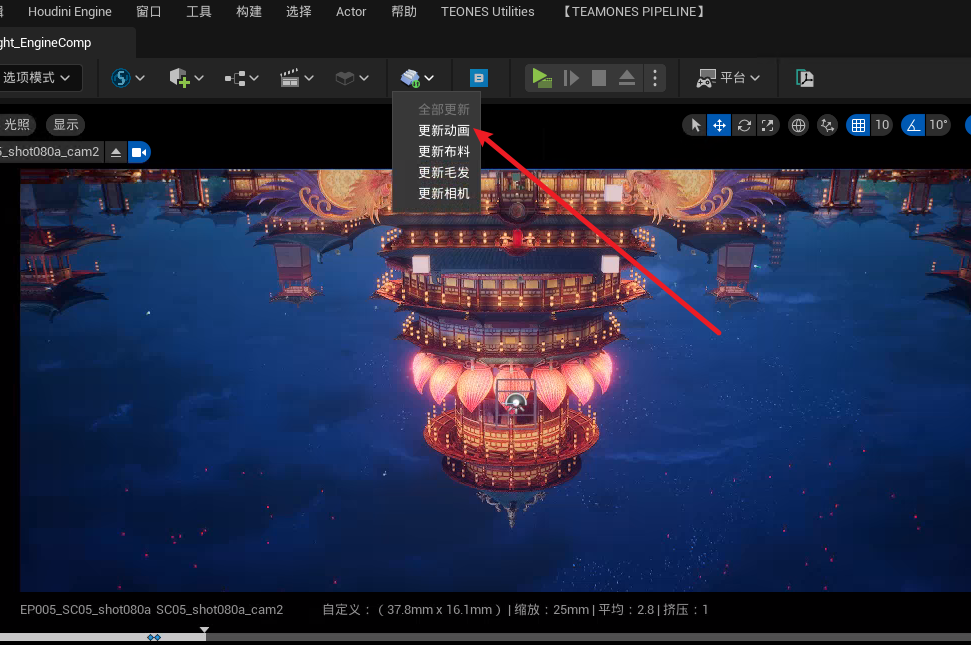Open the 选择 menu

click(298, 12)
